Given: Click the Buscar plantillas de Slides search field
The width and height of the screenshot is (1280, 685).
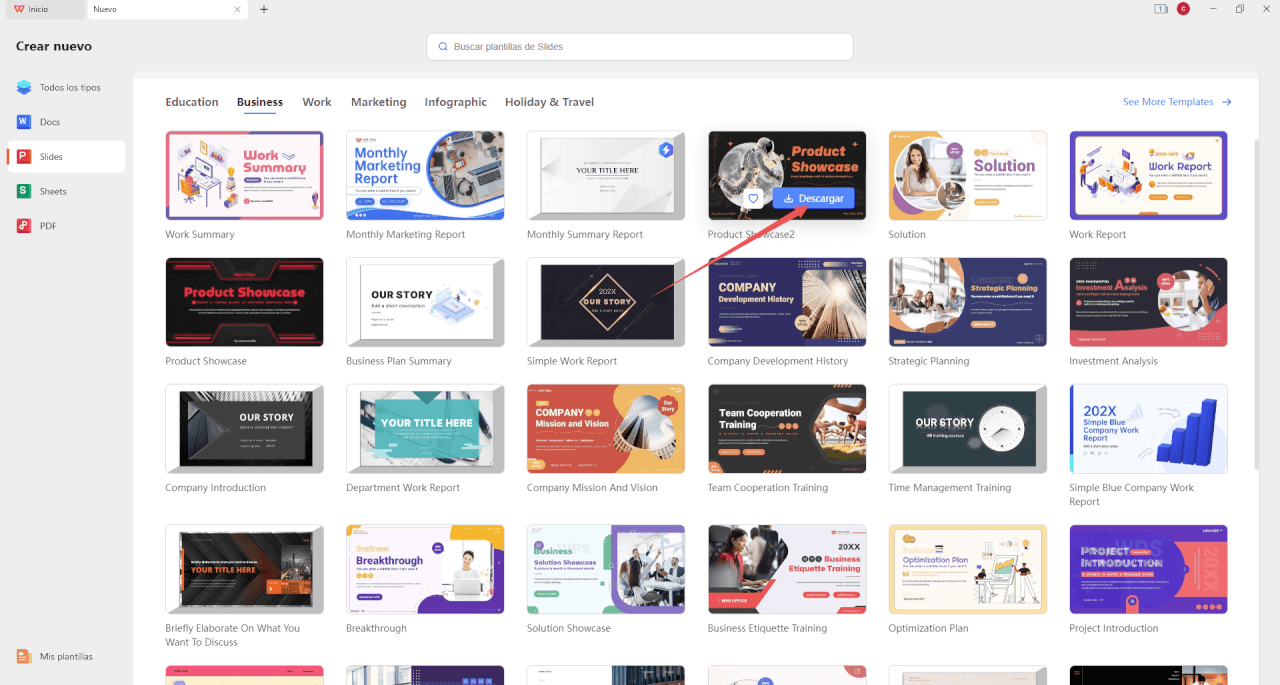Looking at the screenshot, I should click(x=640, y=46).
